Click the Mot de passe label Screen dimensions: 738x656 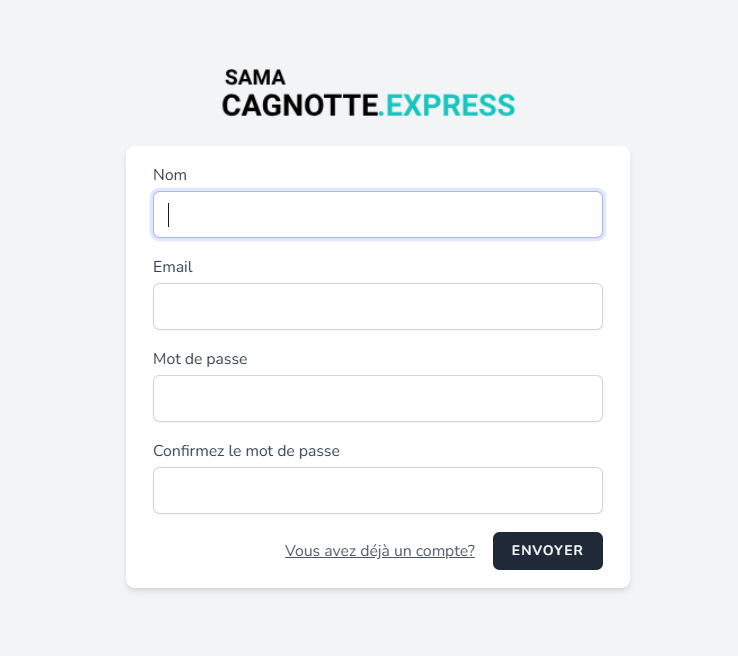[x=200, y=359]
